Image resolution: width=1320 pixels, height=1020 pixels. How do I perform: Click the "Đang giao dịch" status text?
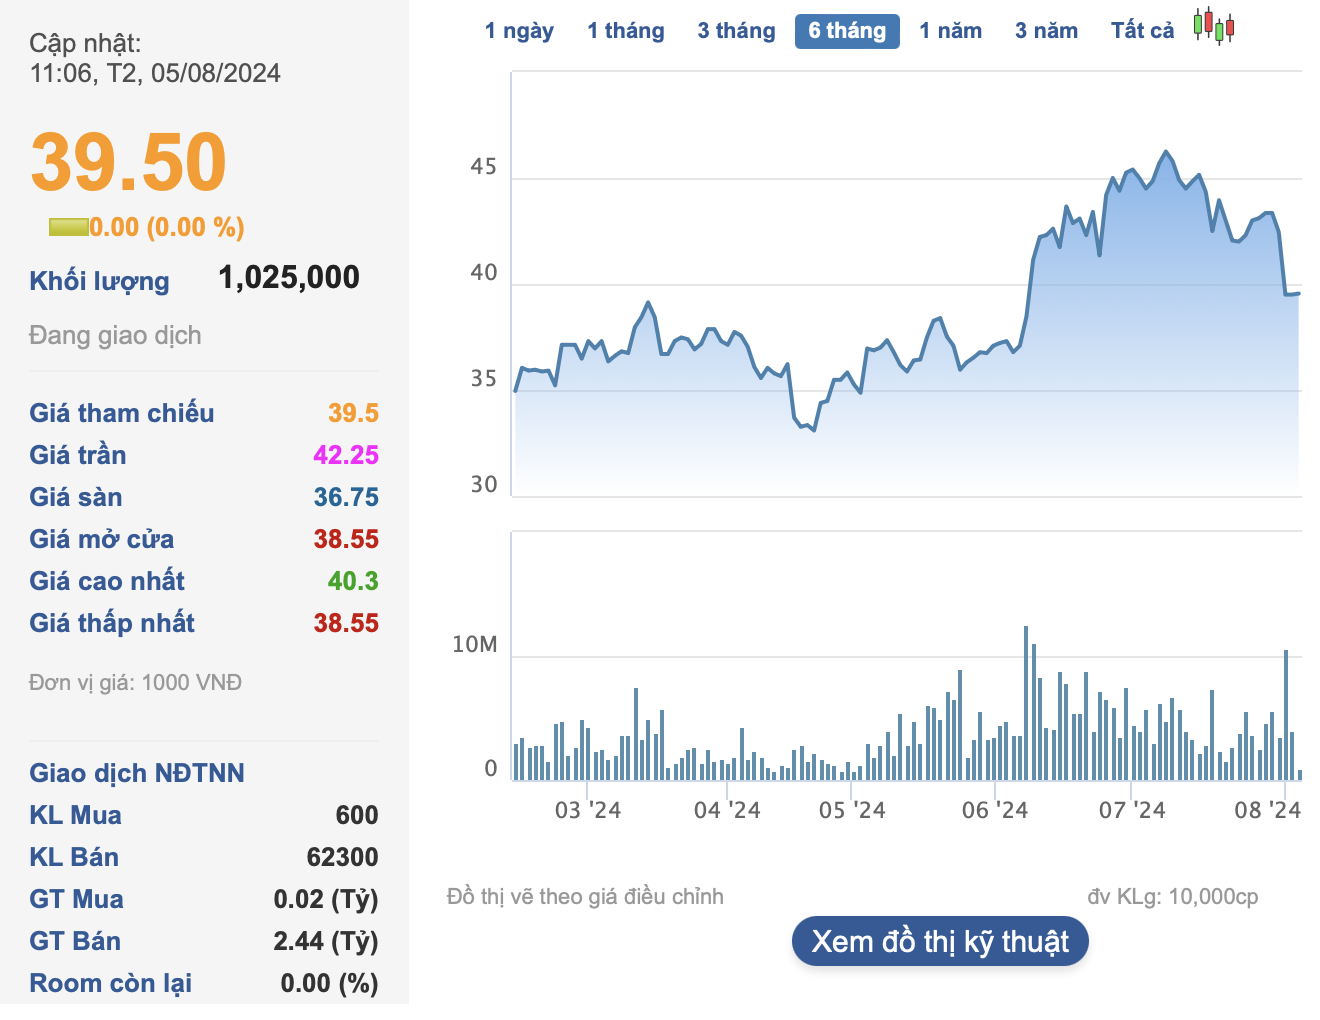(114, 335)
